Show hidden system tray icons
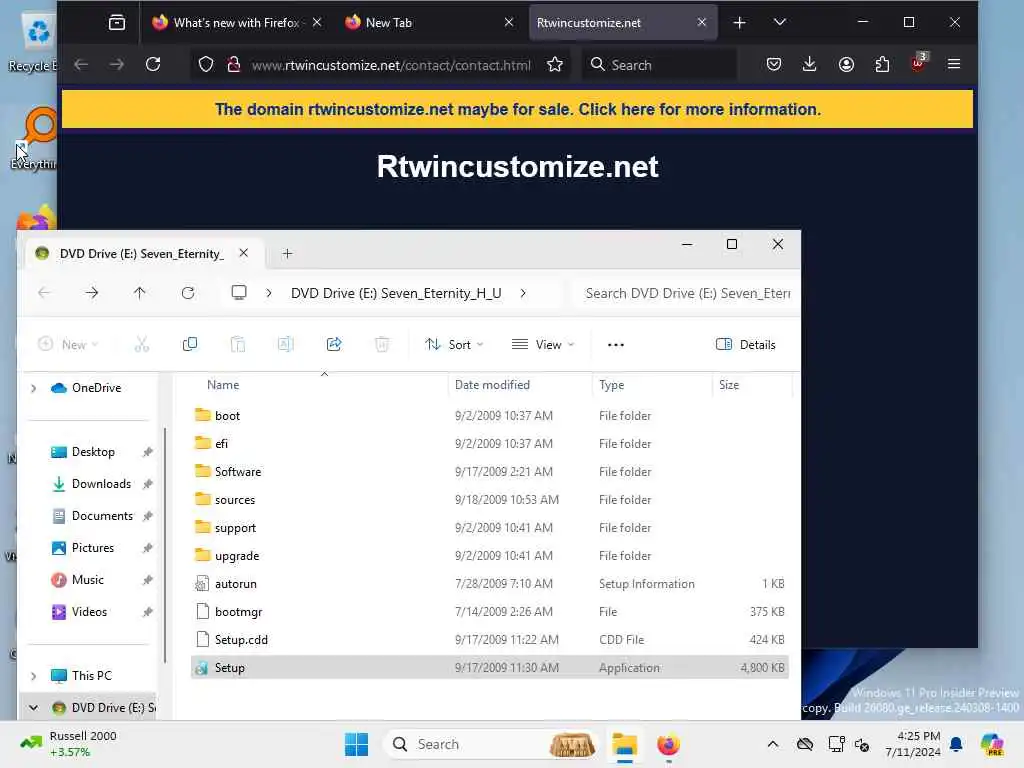1024x768 pixels. click(x=773, y=744)
